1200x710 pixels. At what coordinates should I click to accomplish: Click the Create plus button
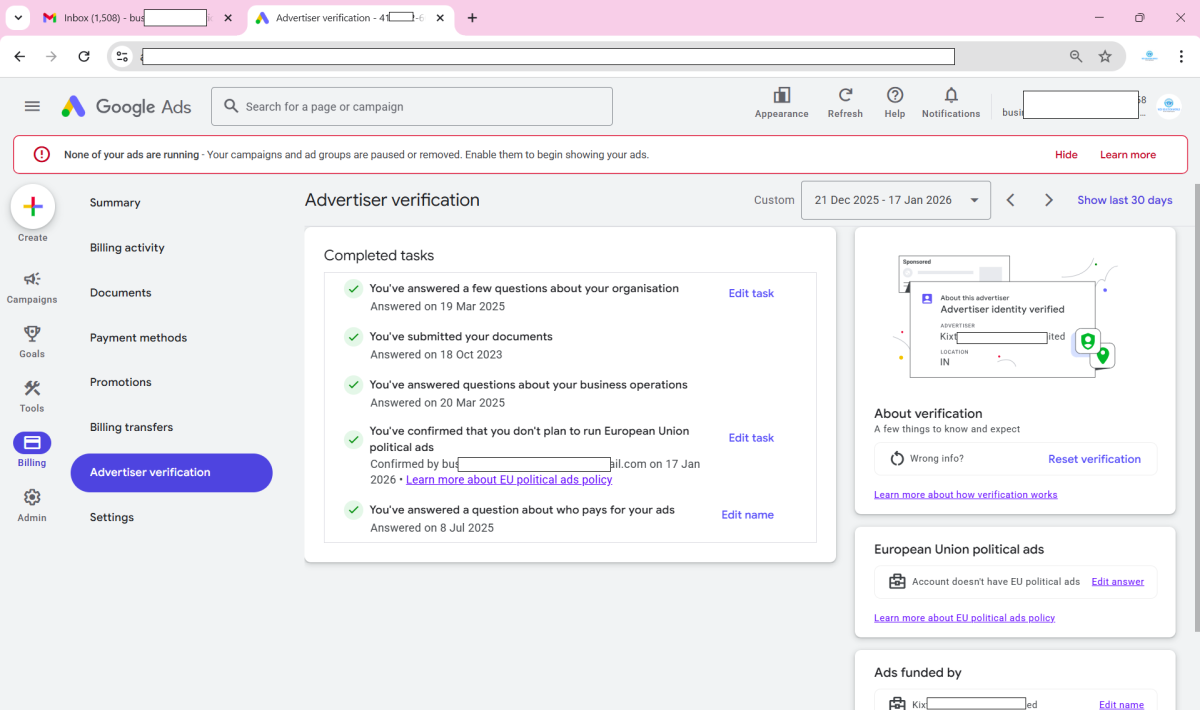click(32, 207)
